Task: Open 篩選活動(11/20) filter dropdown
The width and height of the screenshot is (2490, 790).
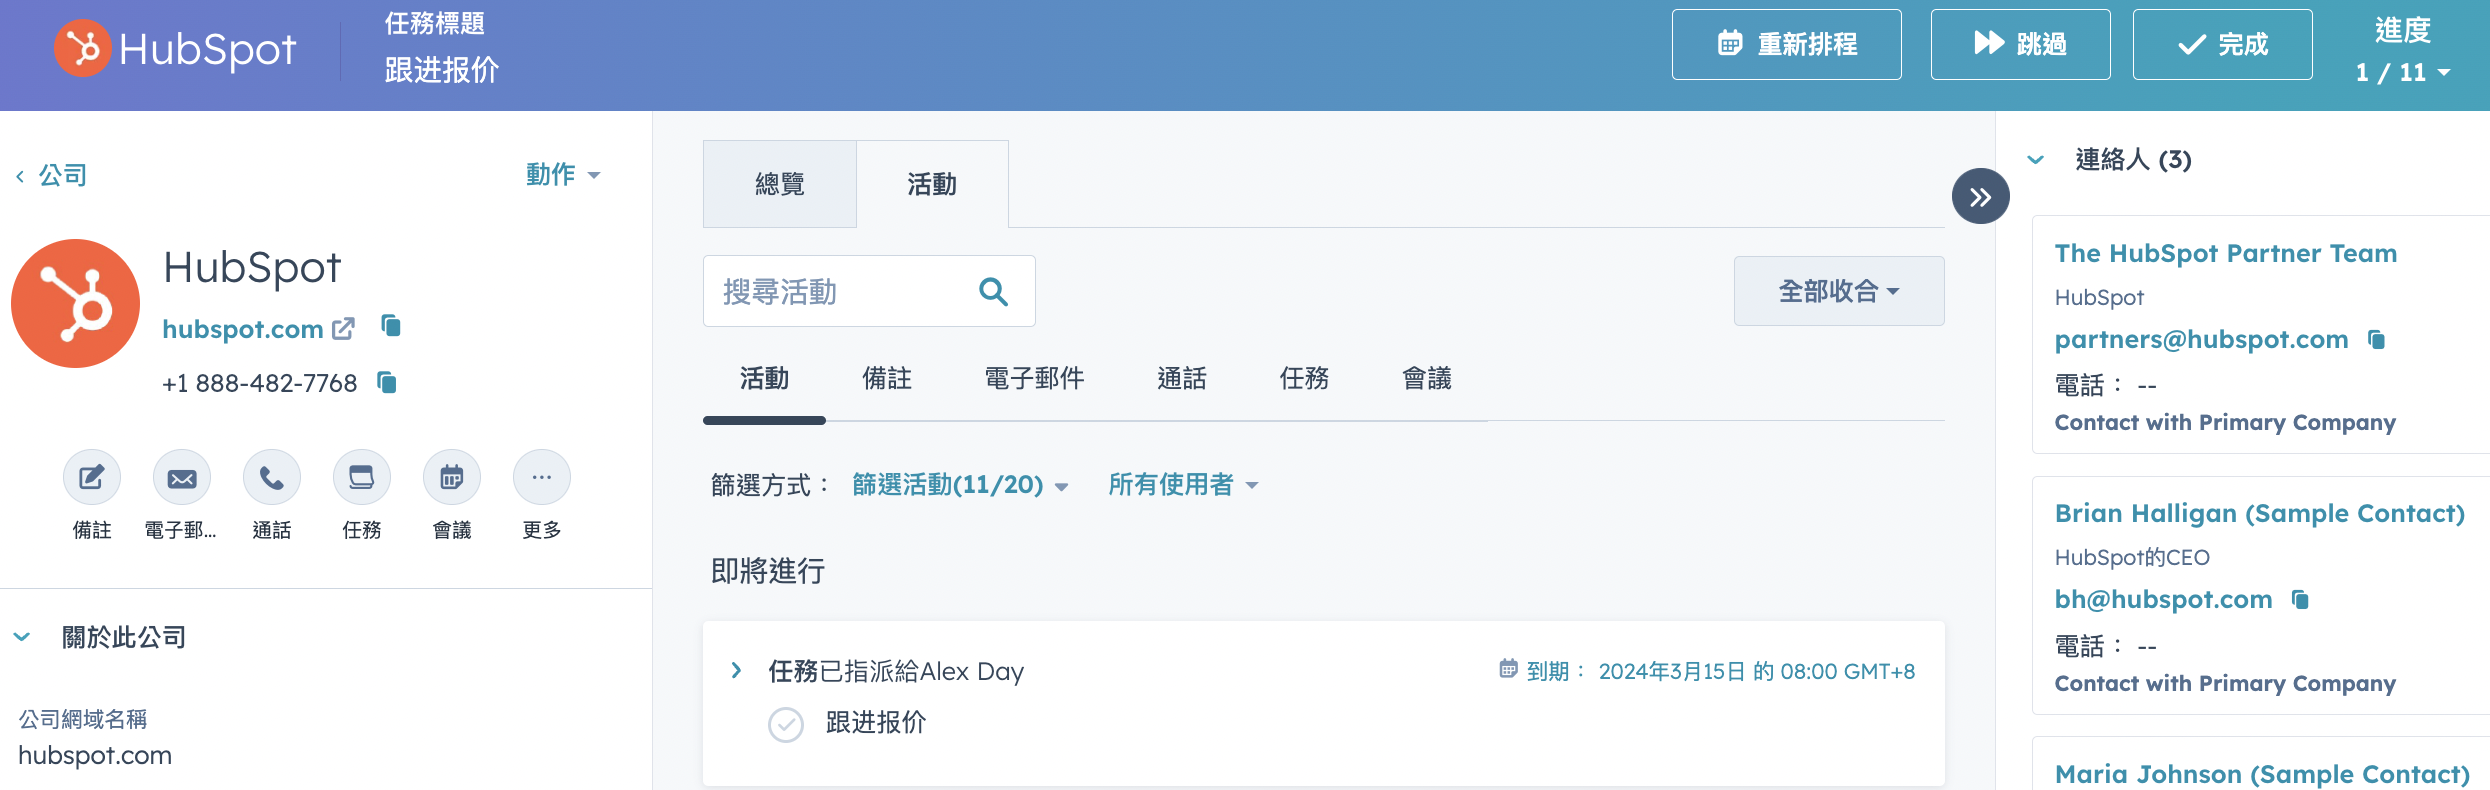Action: pyautogui.click(x=960, y=485)
